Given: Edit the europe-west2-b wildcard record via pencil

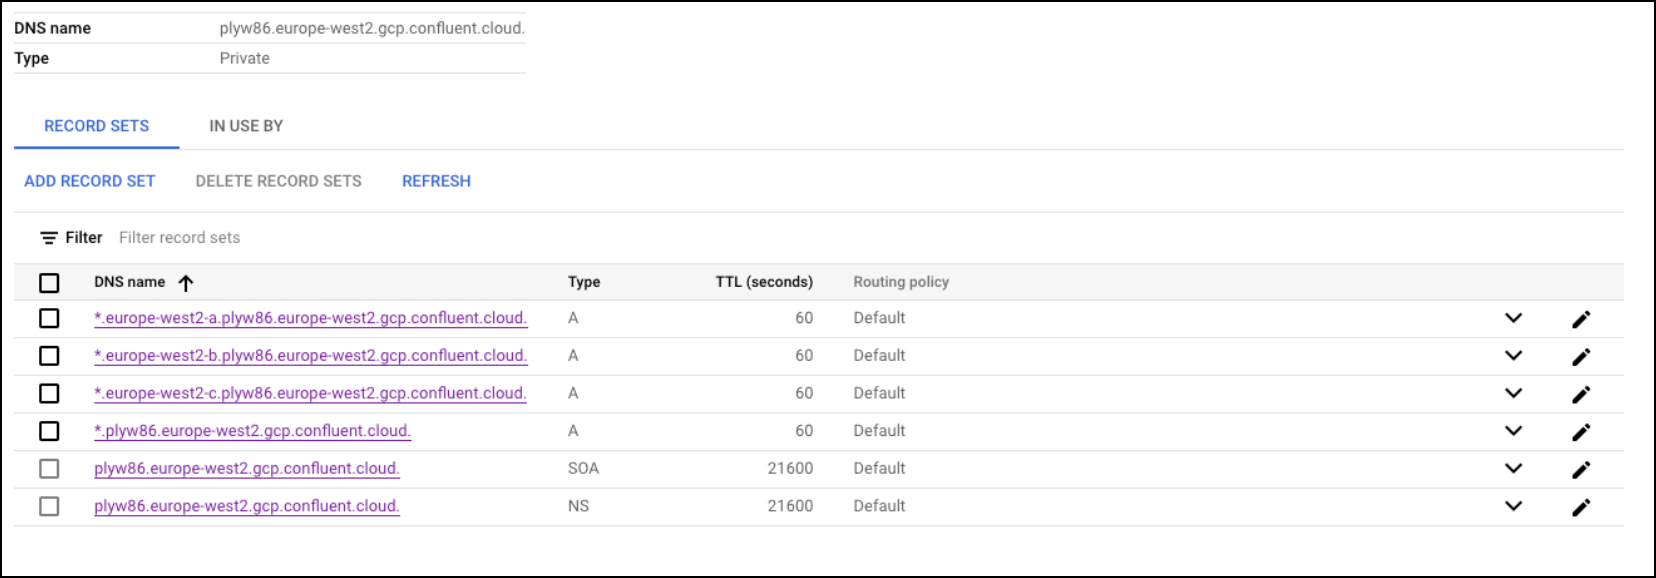Looking at the screenshot, I should pyautogui.click(x=1583, y=355).
